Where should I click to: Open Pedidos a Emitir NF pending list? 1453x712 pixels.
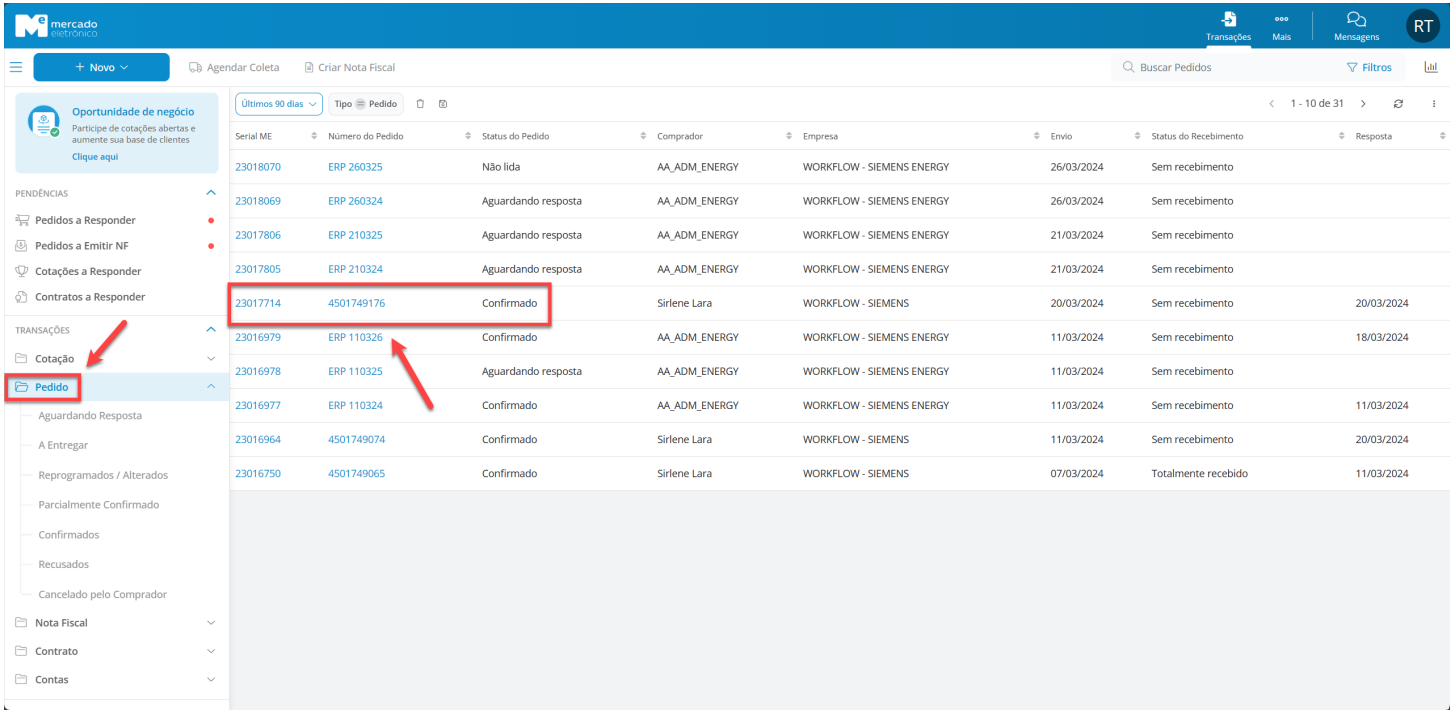click(x=82, y=246)
